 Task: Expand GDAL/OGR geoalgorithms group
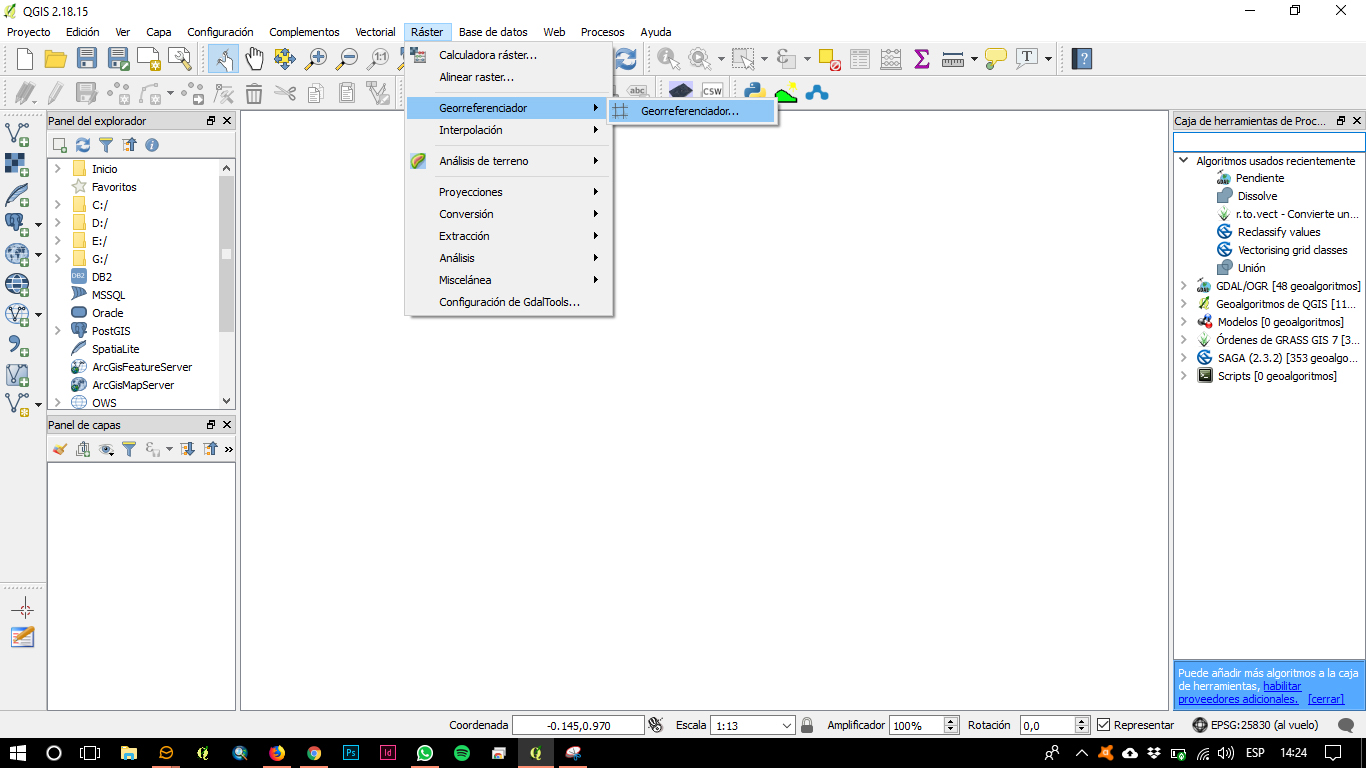click(1184, 286)
